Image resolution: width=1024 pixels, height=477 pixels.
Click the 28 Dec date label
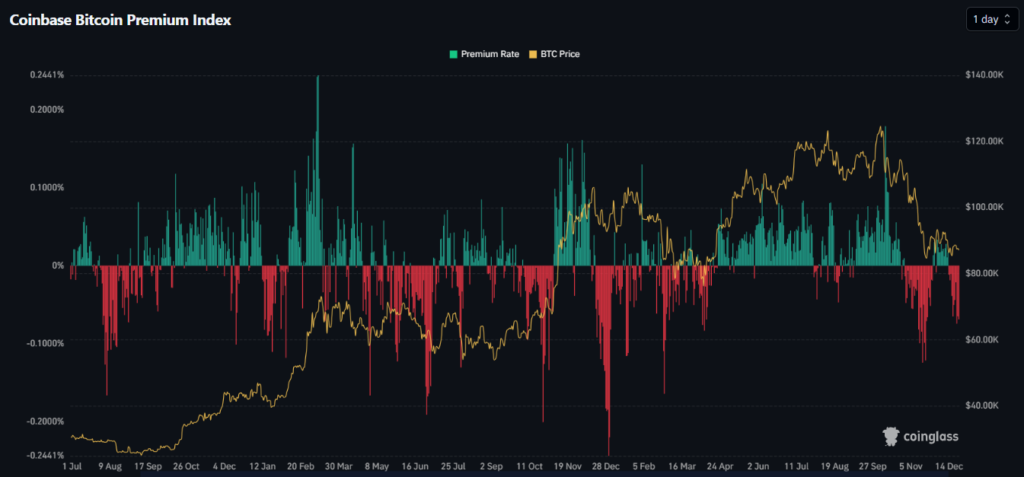coord(606,467)
